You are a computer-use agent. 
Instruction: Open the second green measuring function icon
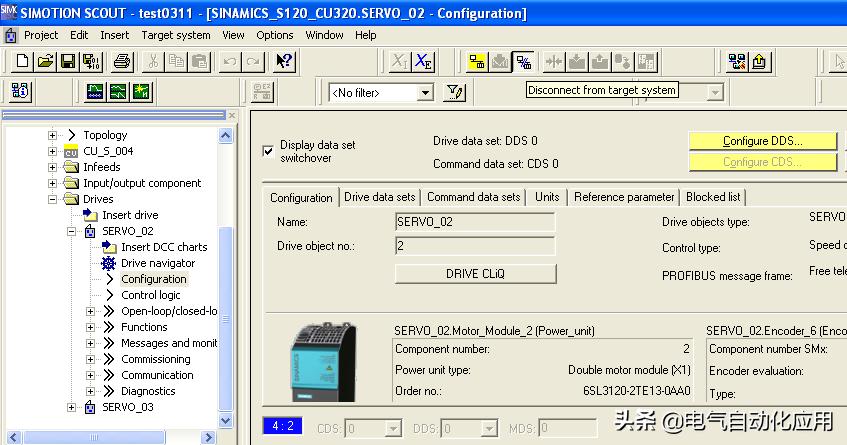[118, 91]
